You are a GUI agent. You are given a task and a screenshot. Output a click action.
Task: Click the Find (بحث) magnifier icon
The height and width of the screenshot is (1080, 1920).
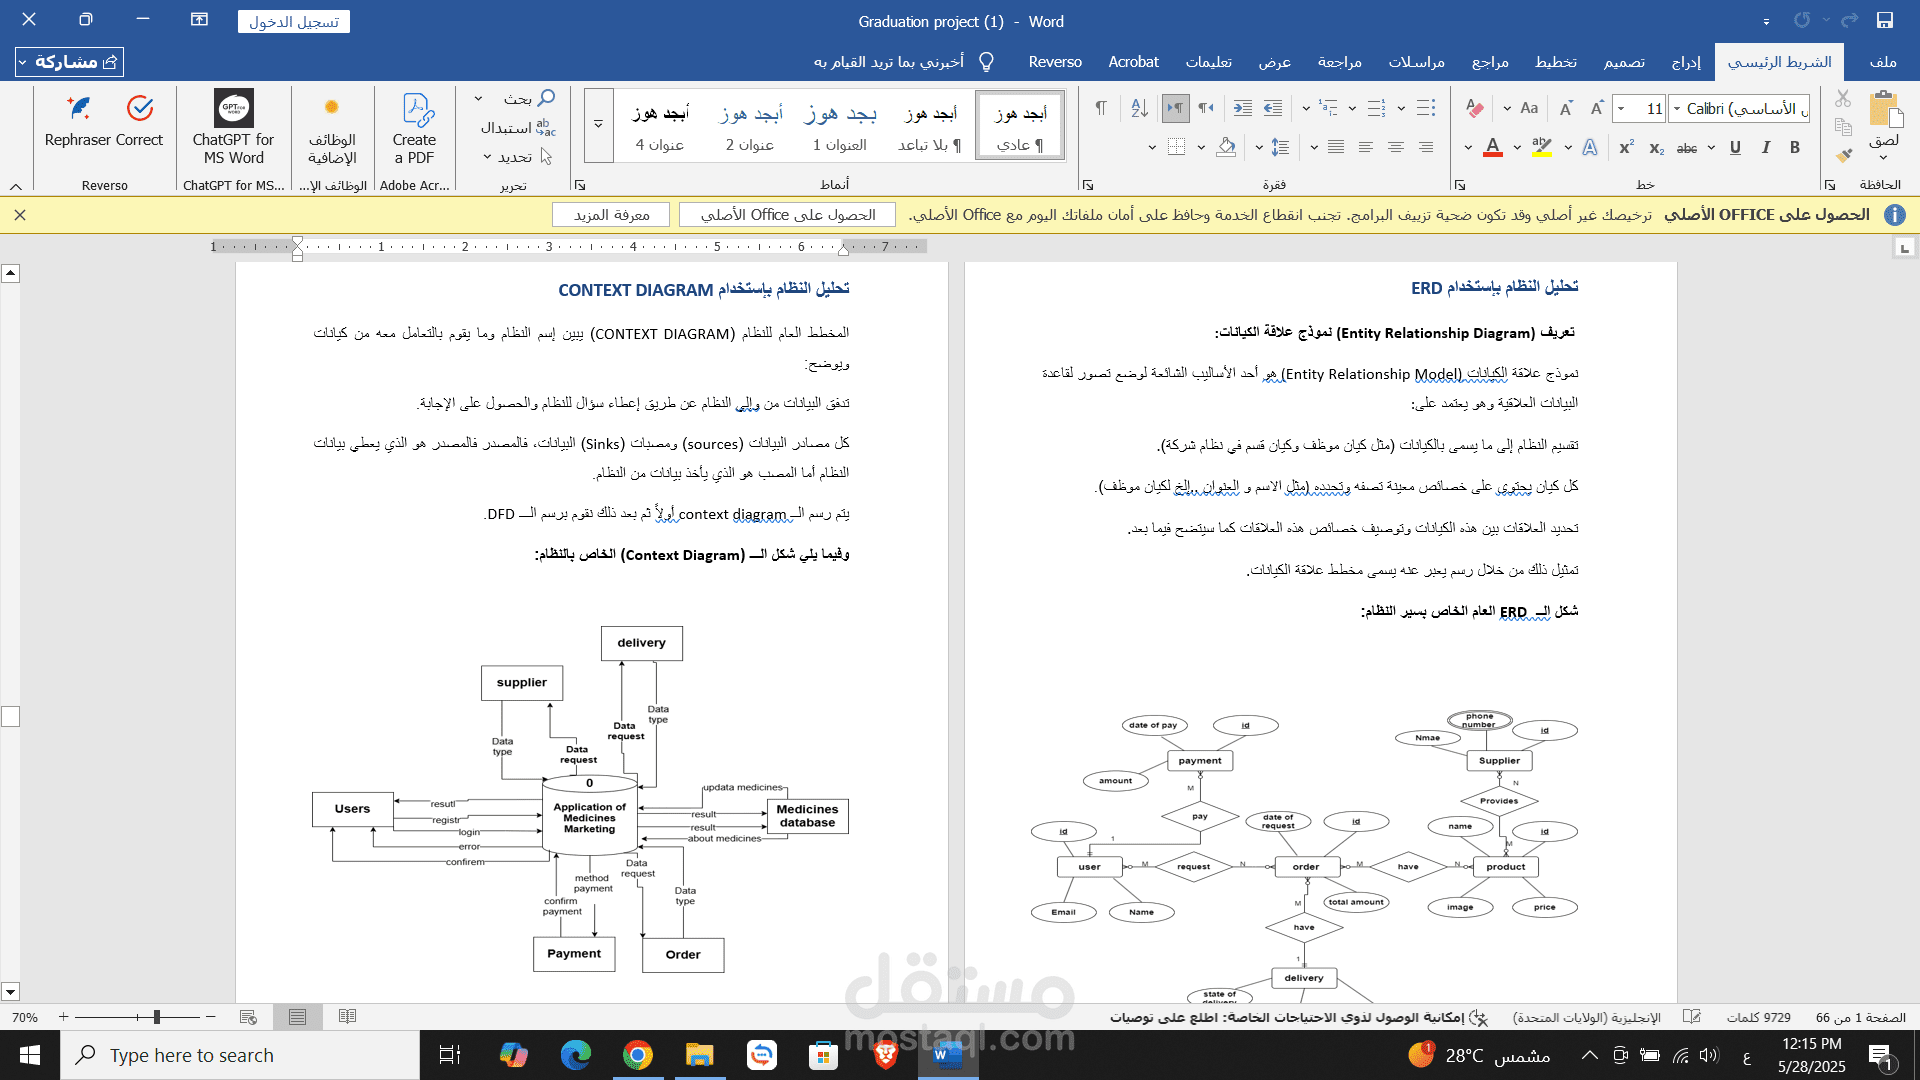click(546, 98)
